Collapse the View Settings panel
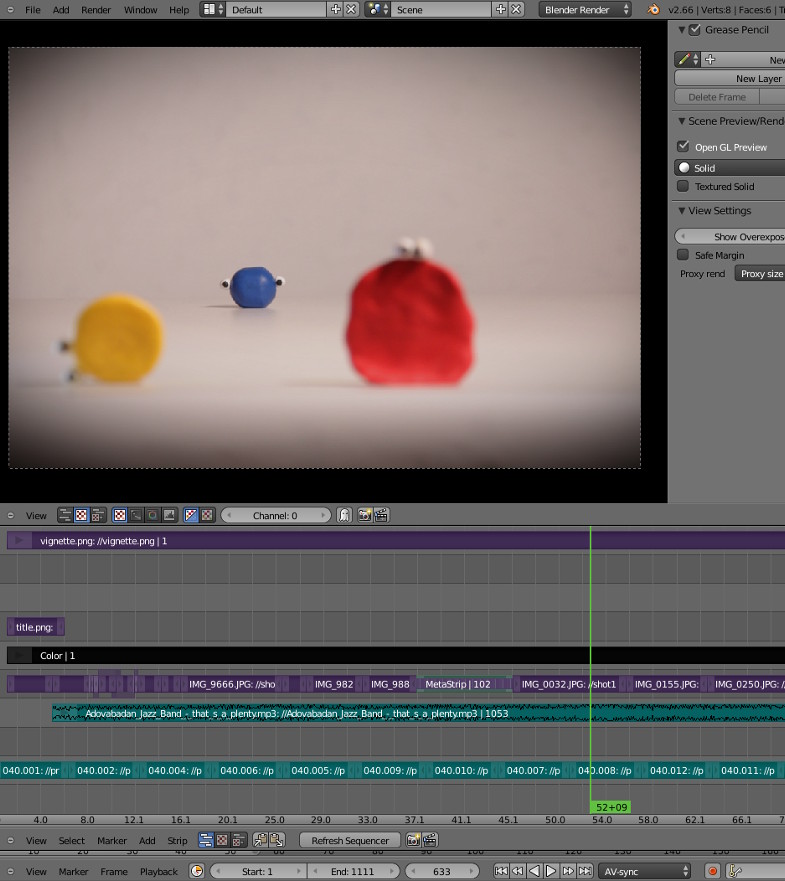The height and width of the screenshot is (881, 785). click(x=682, y=211)
